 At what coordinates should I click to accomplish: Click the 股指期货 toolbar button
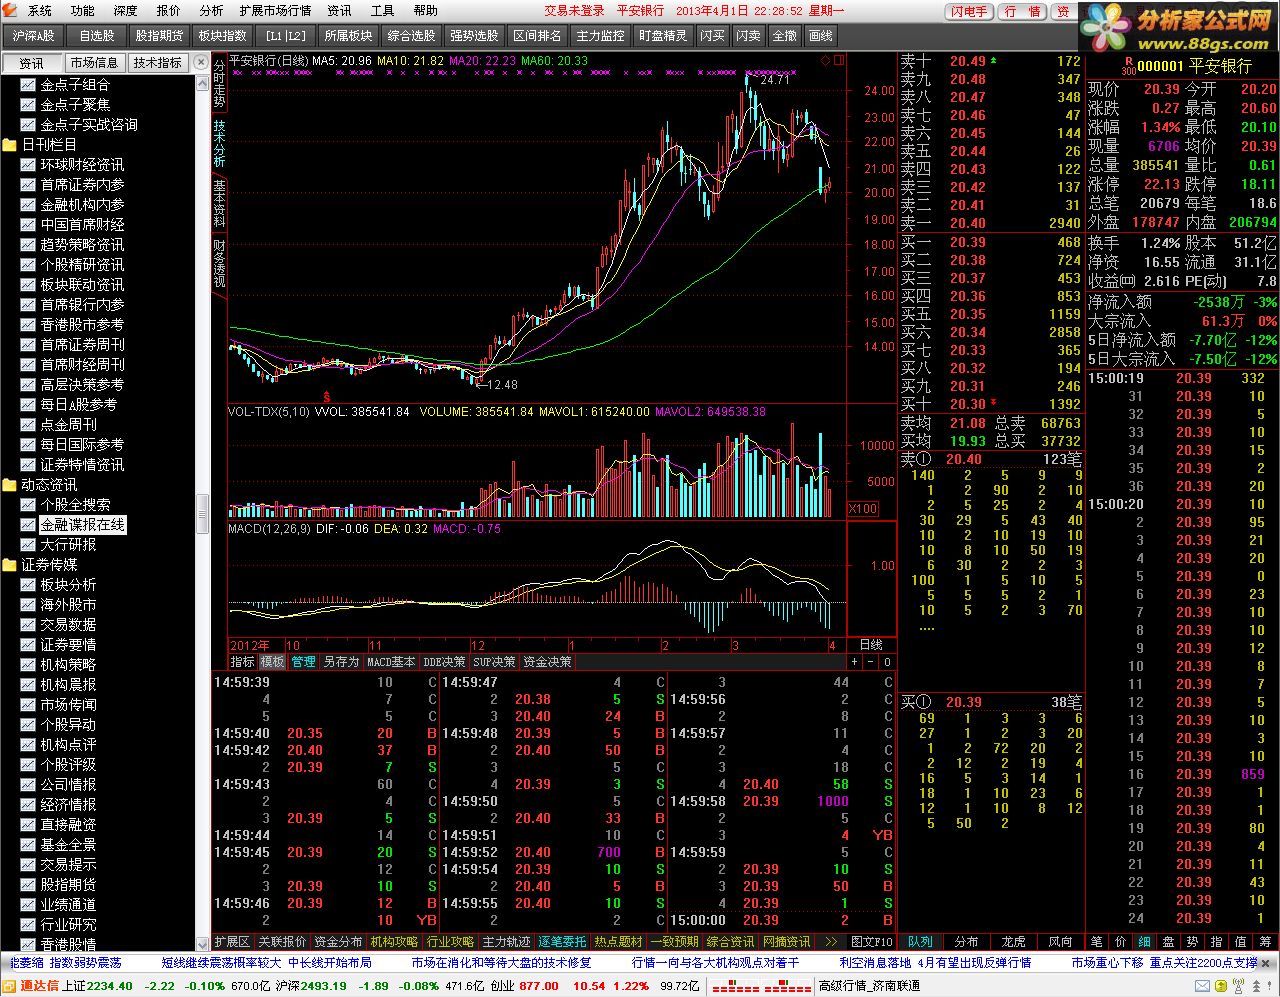(160, 36)
